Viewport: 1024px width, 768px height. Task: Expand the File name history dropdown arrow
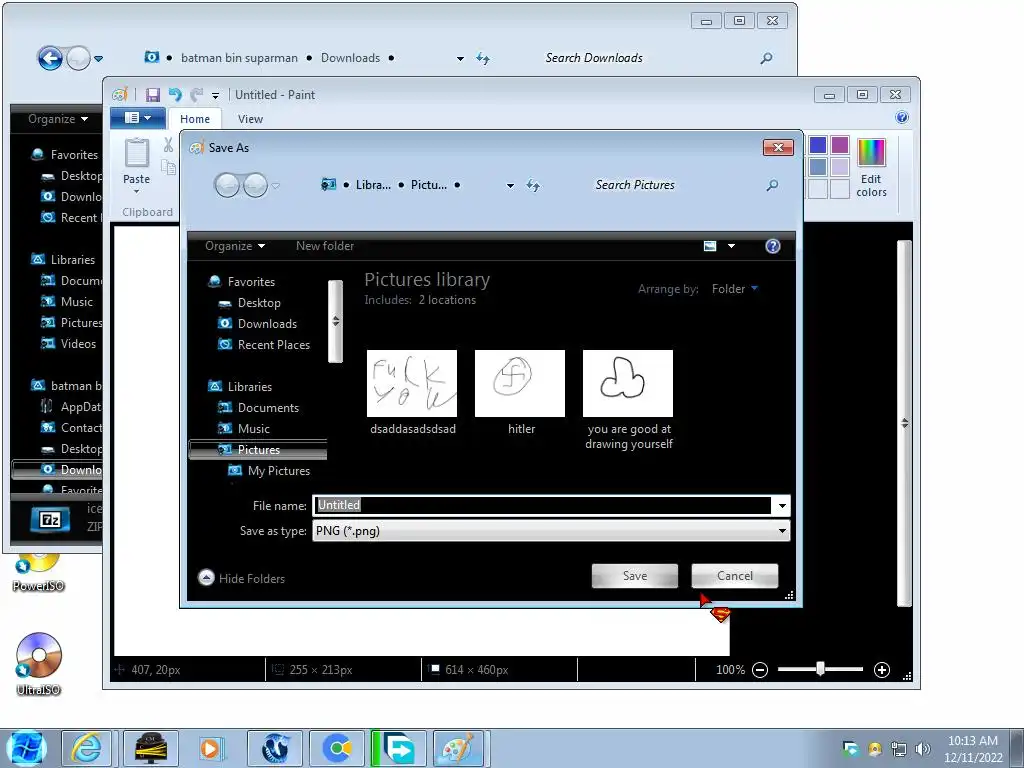(x=782, y=506)
